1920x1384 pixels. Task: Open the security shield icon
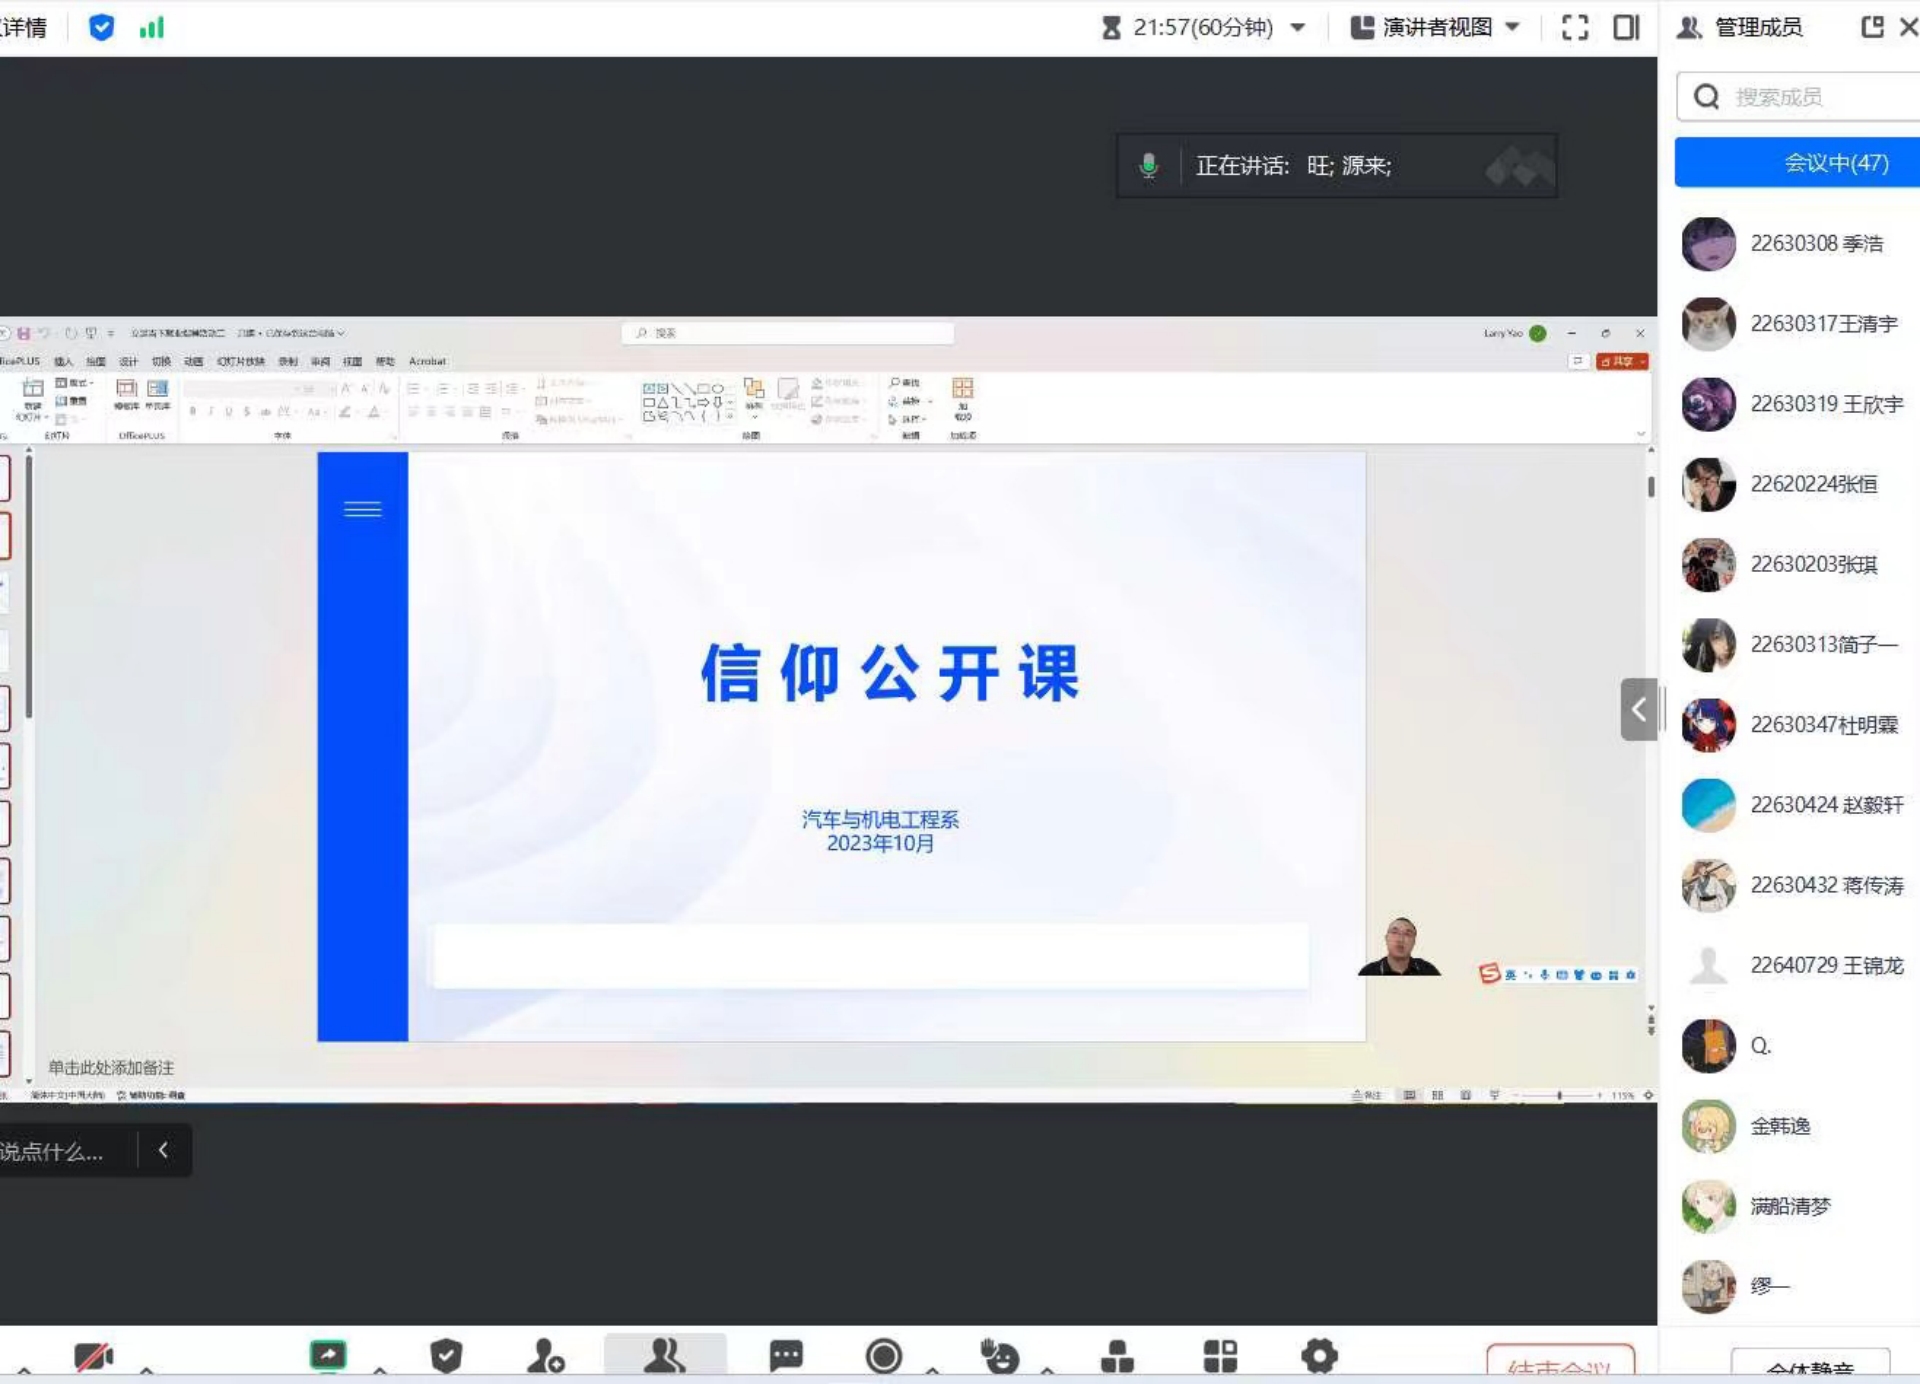coord(446,1356)
